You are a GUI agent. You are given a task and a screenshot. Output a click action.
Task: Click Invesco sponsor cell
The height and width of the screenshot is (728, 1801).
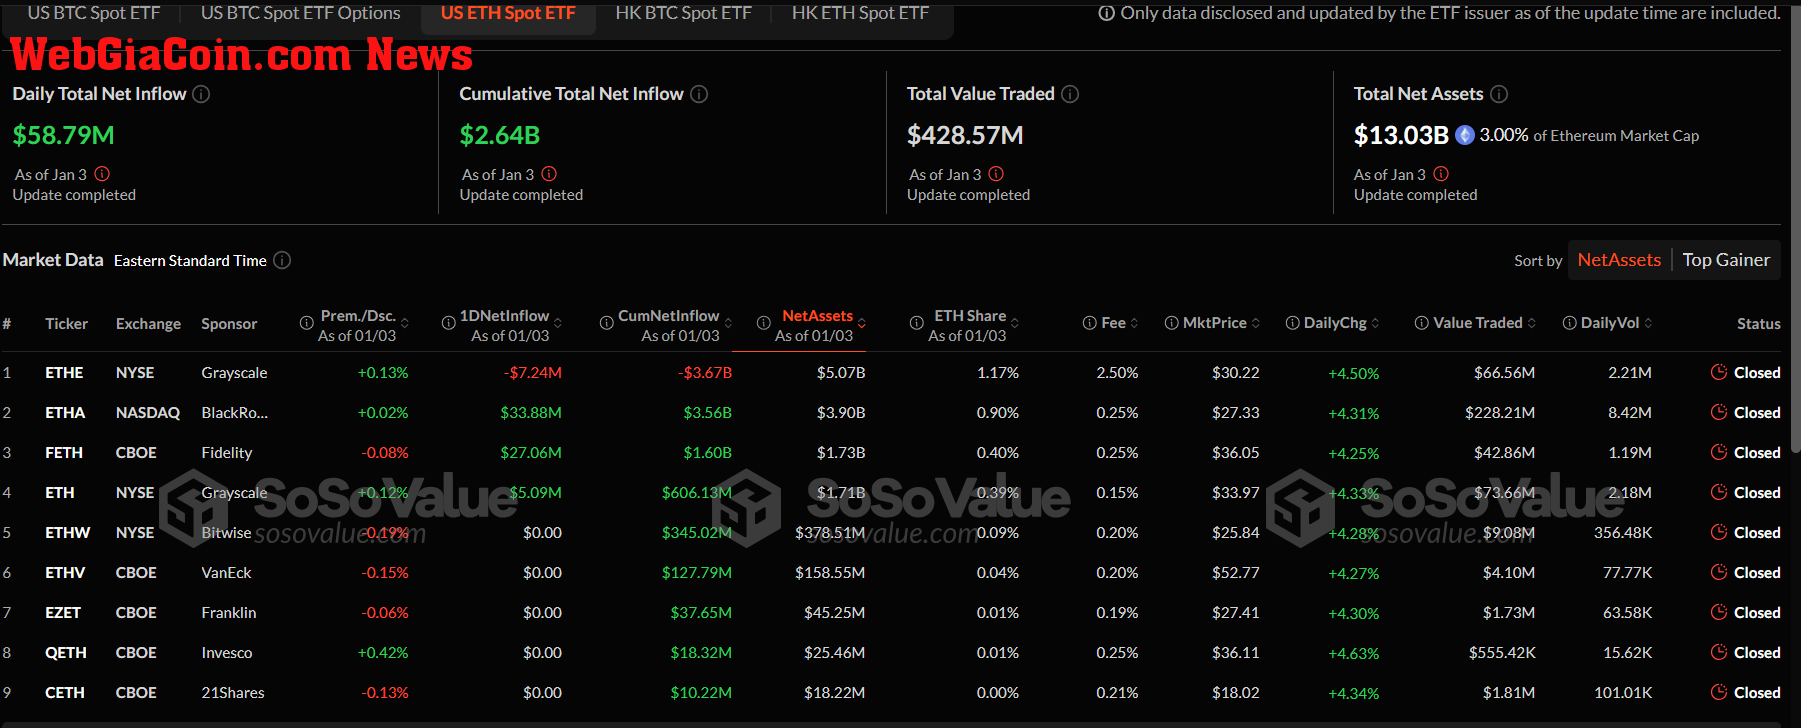[x=227, y=652]
